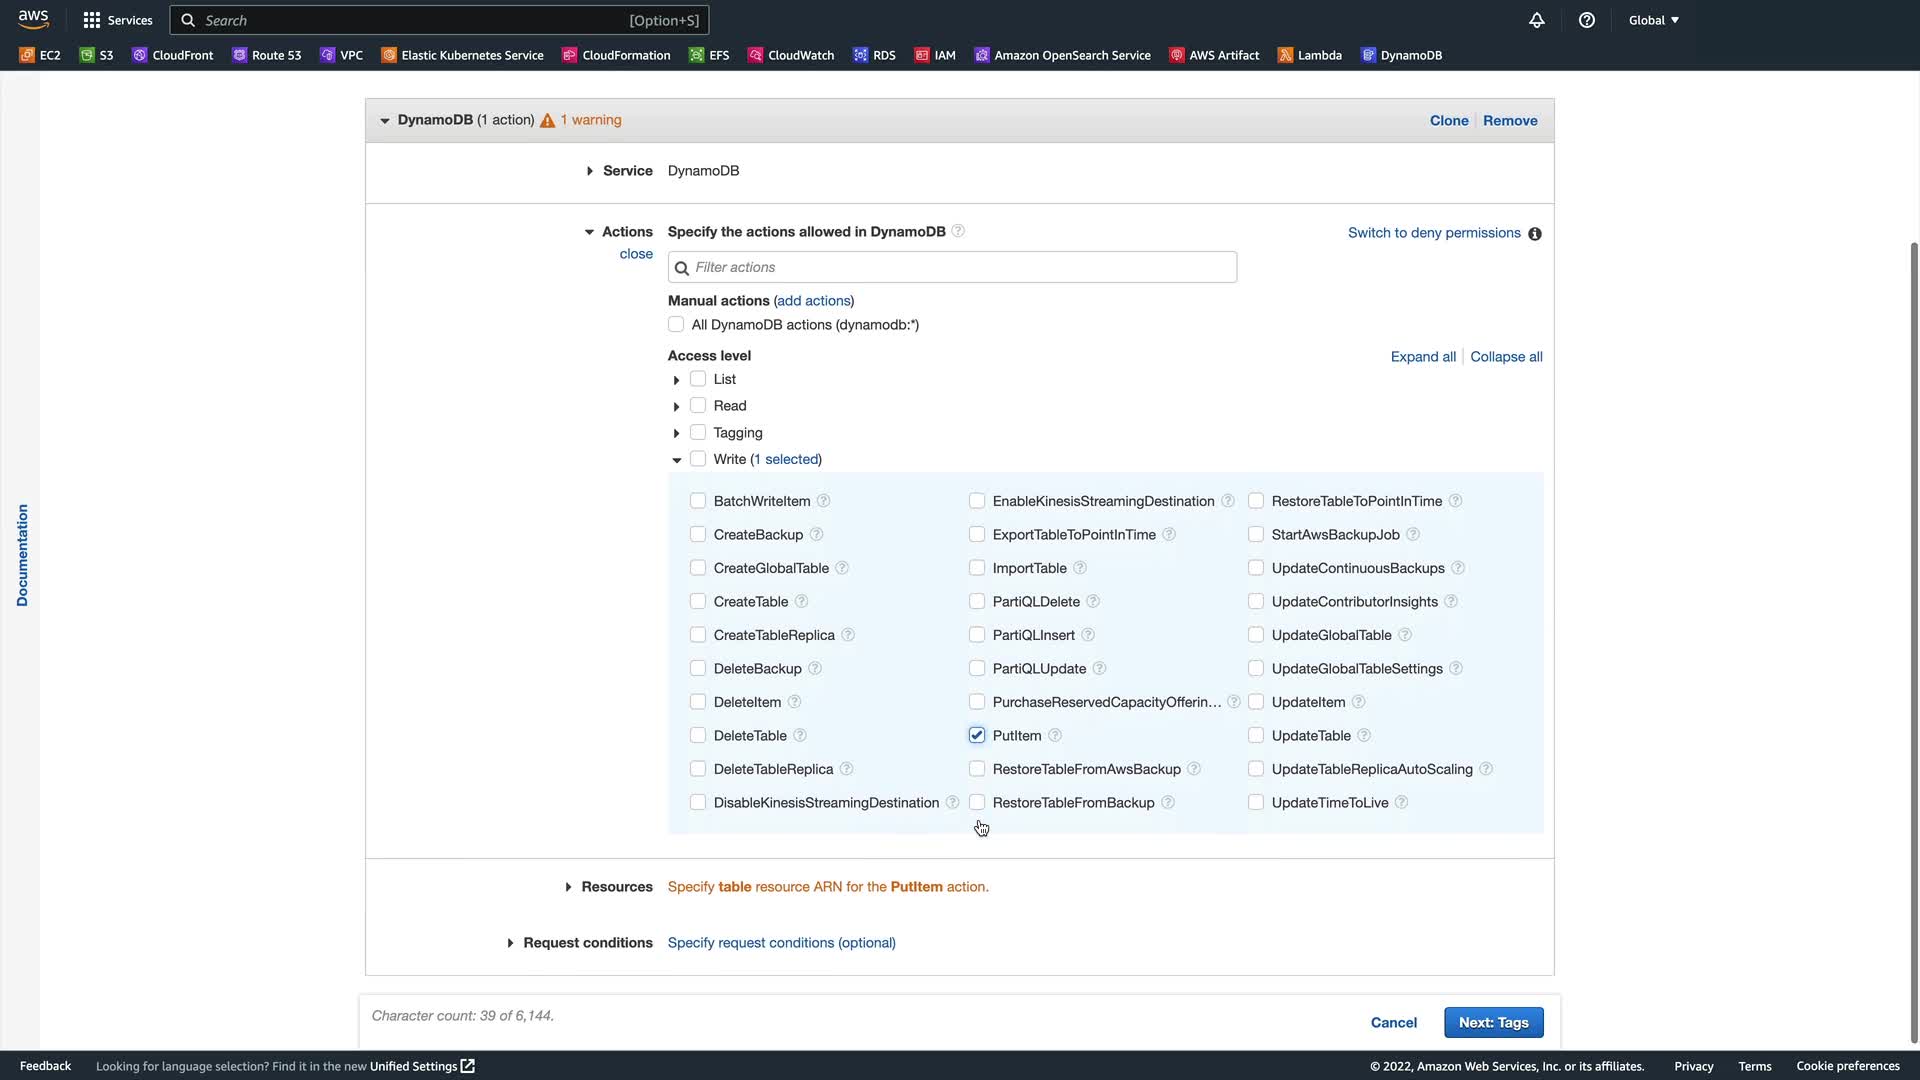Open the vertical Documentation side tab
The image size is (1920, 1080).
[x=22, y=555]
